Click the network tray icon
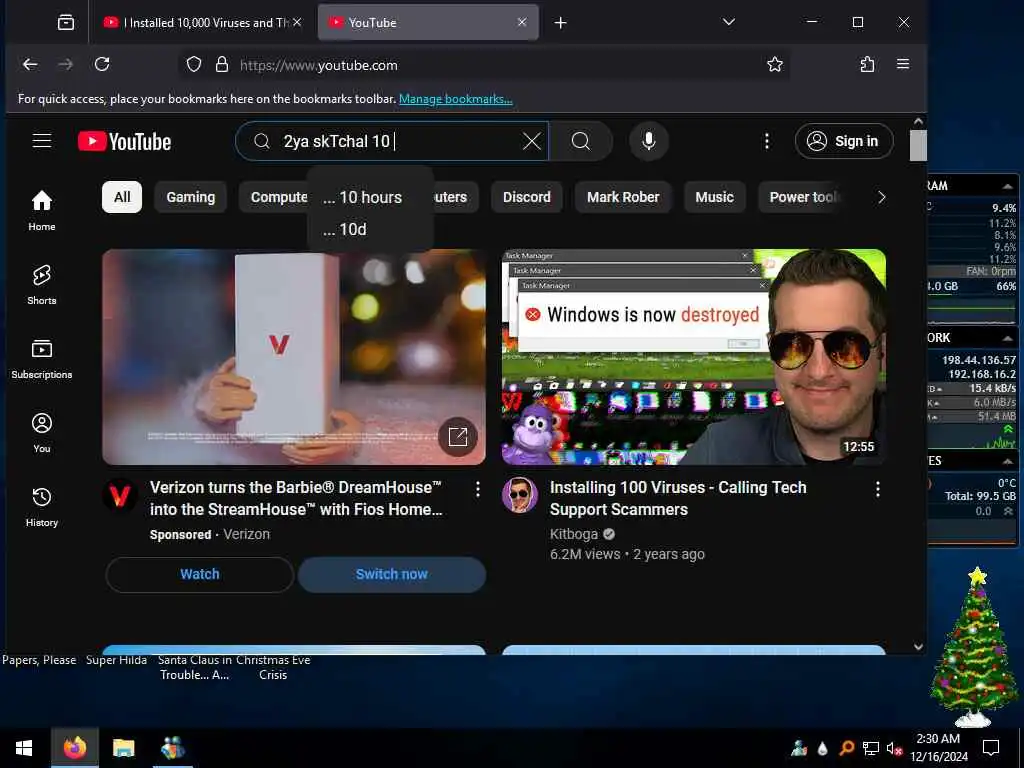The width and height of the screenshot is (1024, 768). click(x=871, y=748)
